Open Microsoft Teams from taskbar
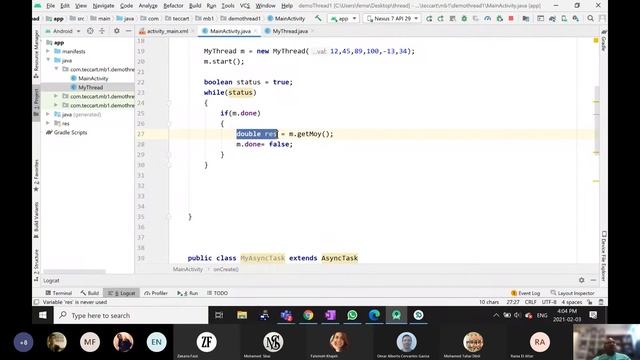Viewport: 640px width, 360px height. pyautogui.click(x=286, y=315)
